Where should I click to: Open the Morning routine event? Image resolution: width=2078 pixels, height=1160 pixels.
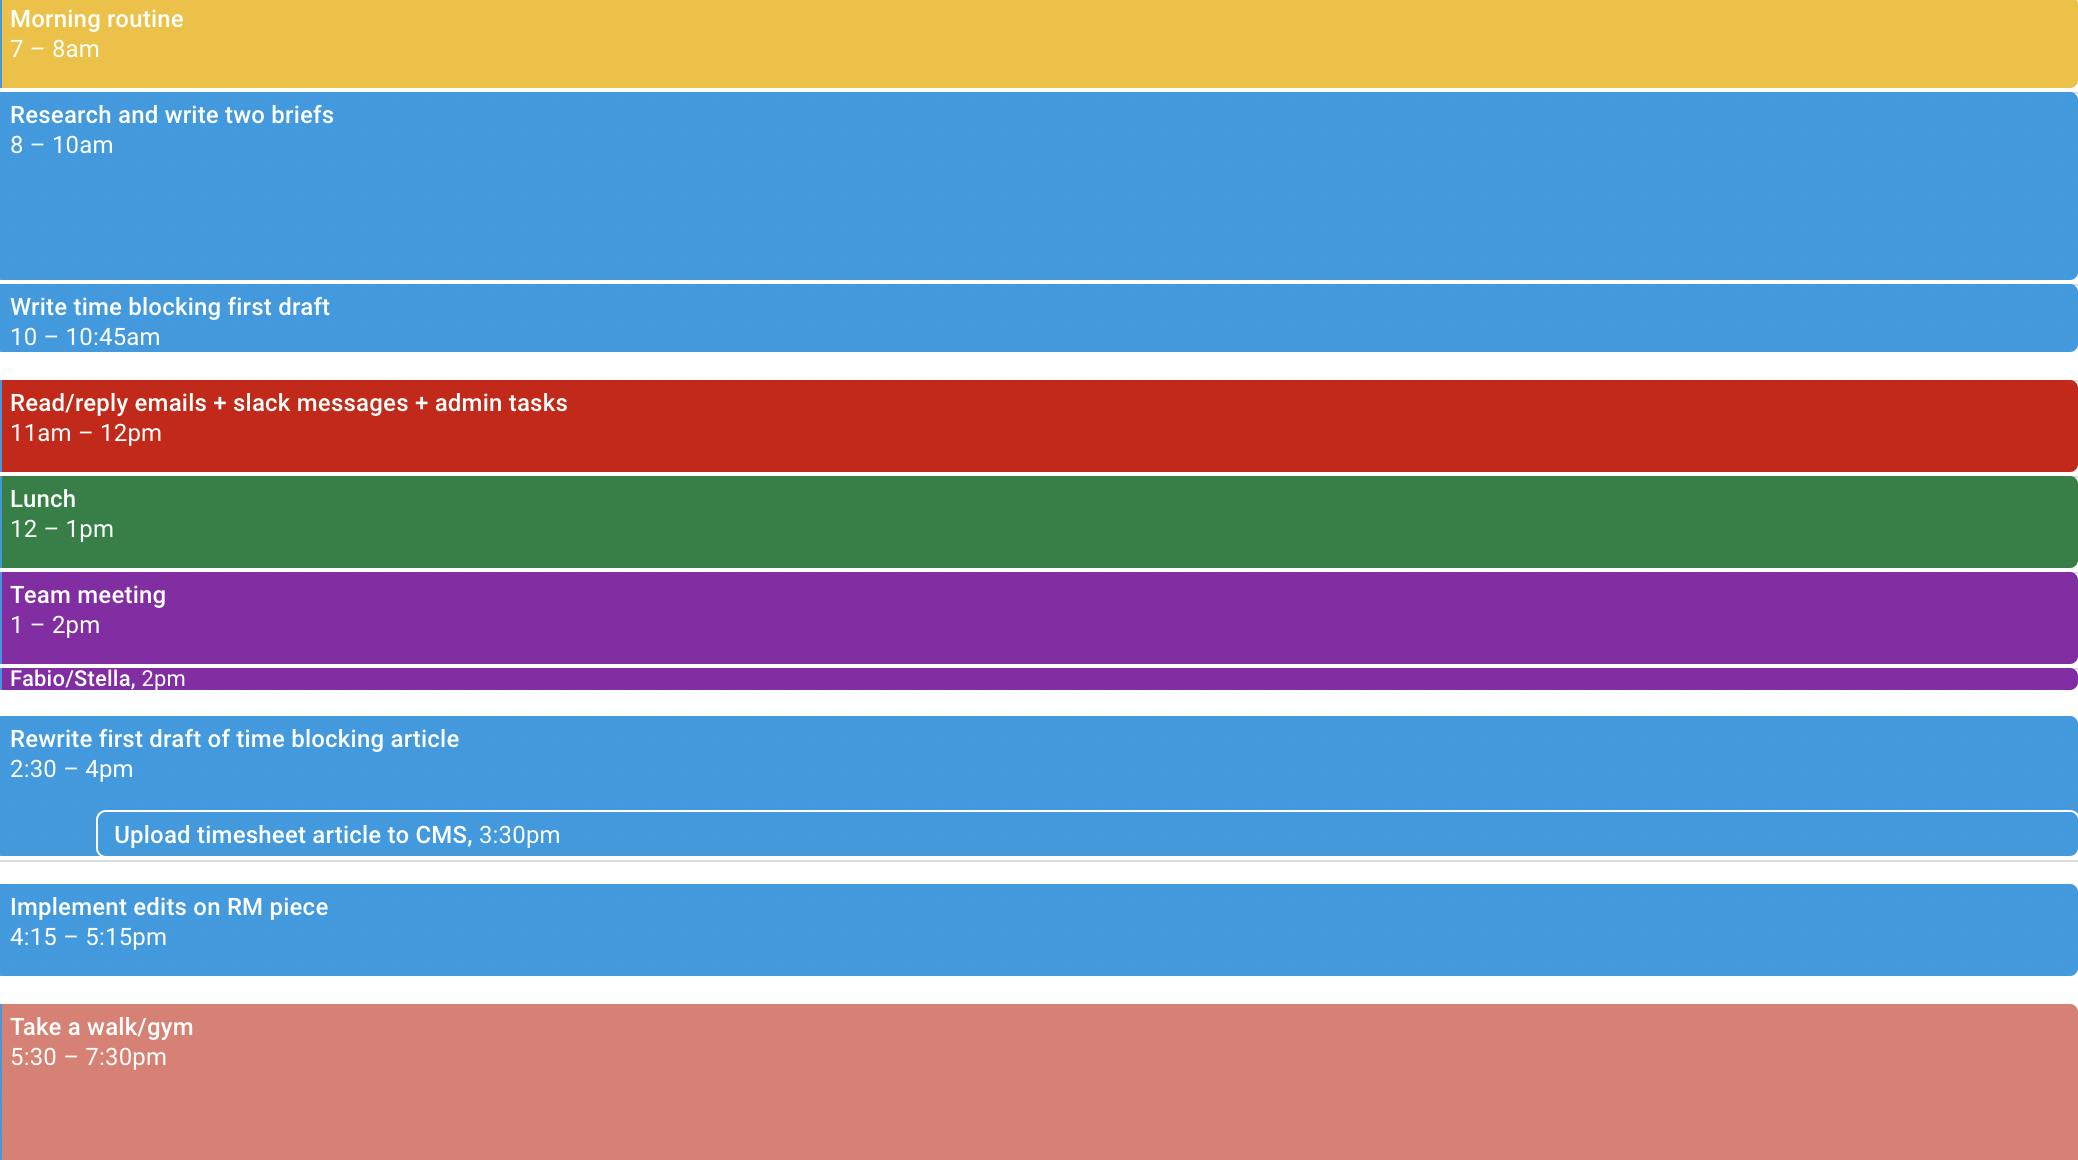(1039, 43)
